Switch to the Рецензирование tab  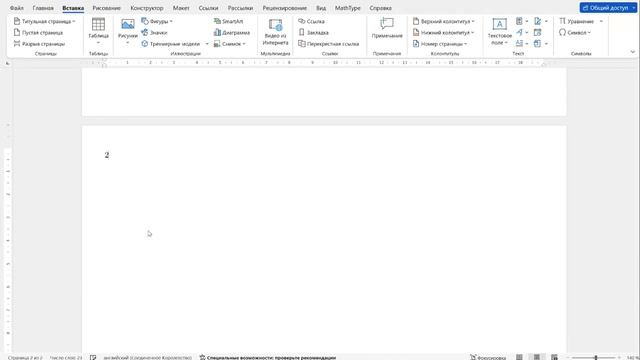[x=284, y=8]
